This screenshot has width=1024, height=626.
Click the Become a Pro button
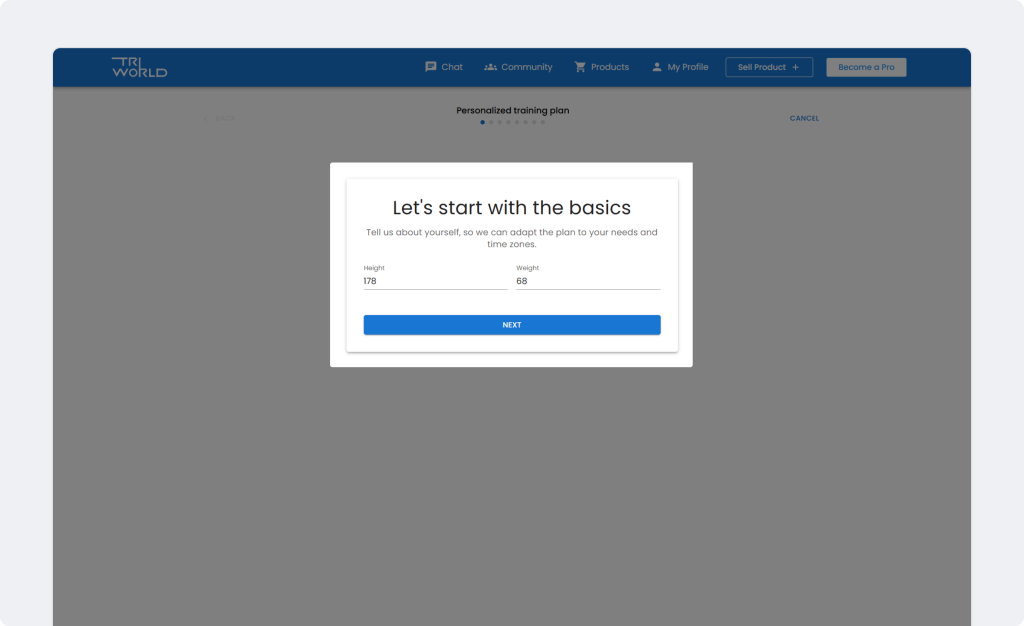[866, 67]
